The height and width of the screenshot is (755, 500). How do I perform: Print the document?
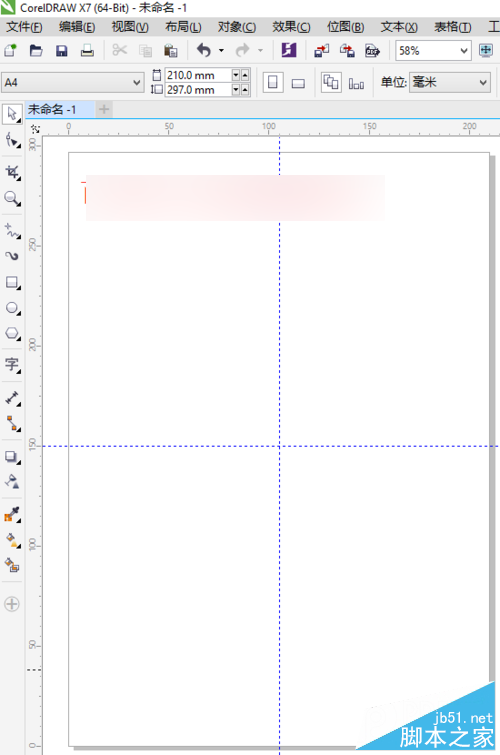point(87,50)
